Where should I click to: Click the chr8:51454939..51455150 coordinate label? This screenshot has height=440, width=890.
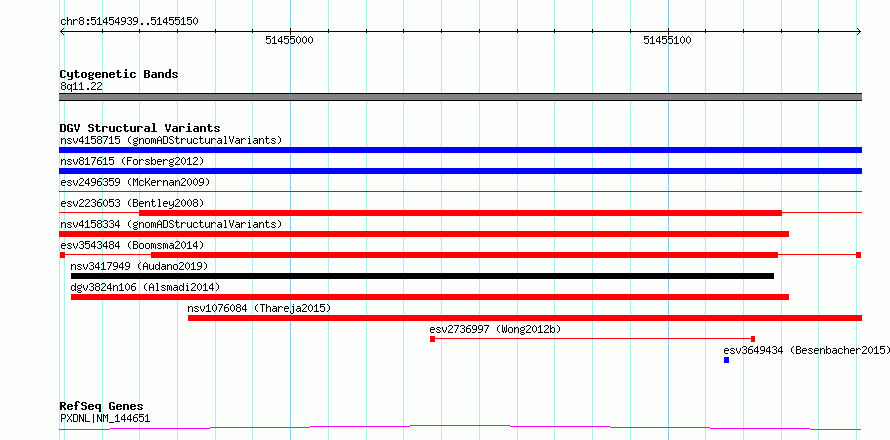[x=129, y=22]
